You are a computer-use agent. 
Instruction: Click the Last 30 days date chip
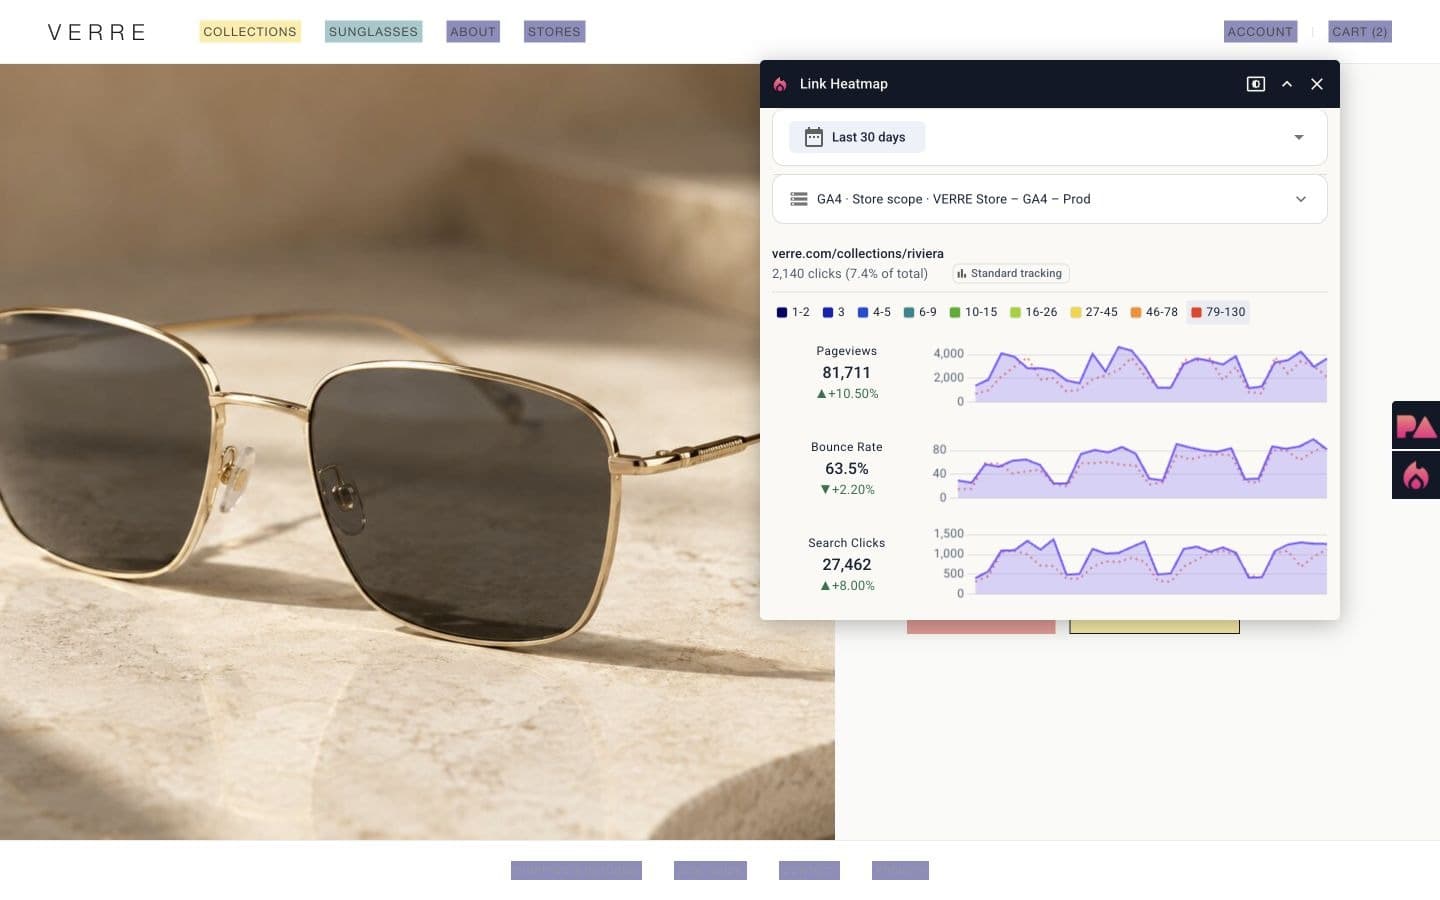[857, 137]
